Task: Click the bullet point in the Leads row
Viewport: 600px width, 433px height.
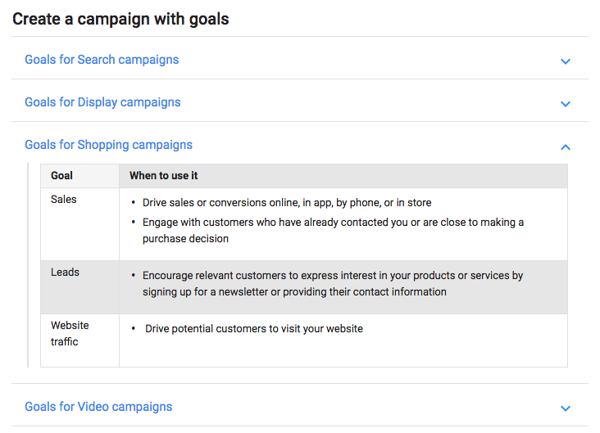Action: click(x=134, y=275)
